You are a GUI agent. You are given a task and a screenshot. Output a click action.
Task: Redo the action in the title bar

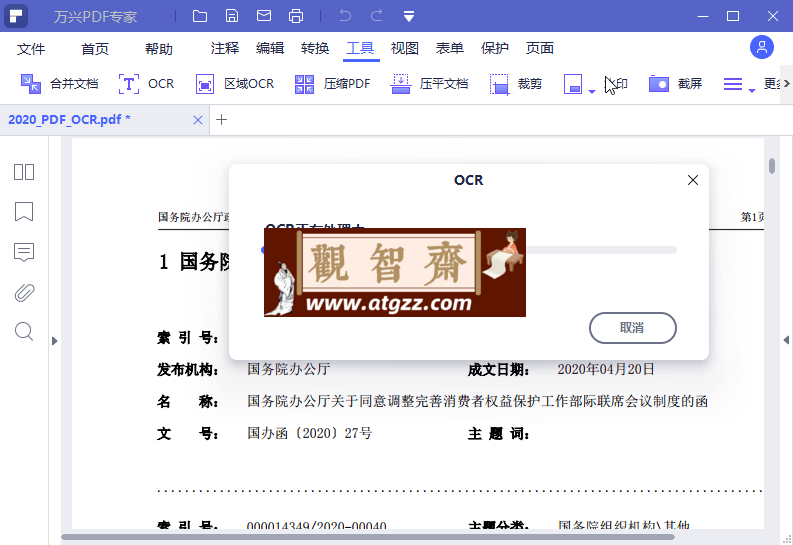tap(376, 16)
